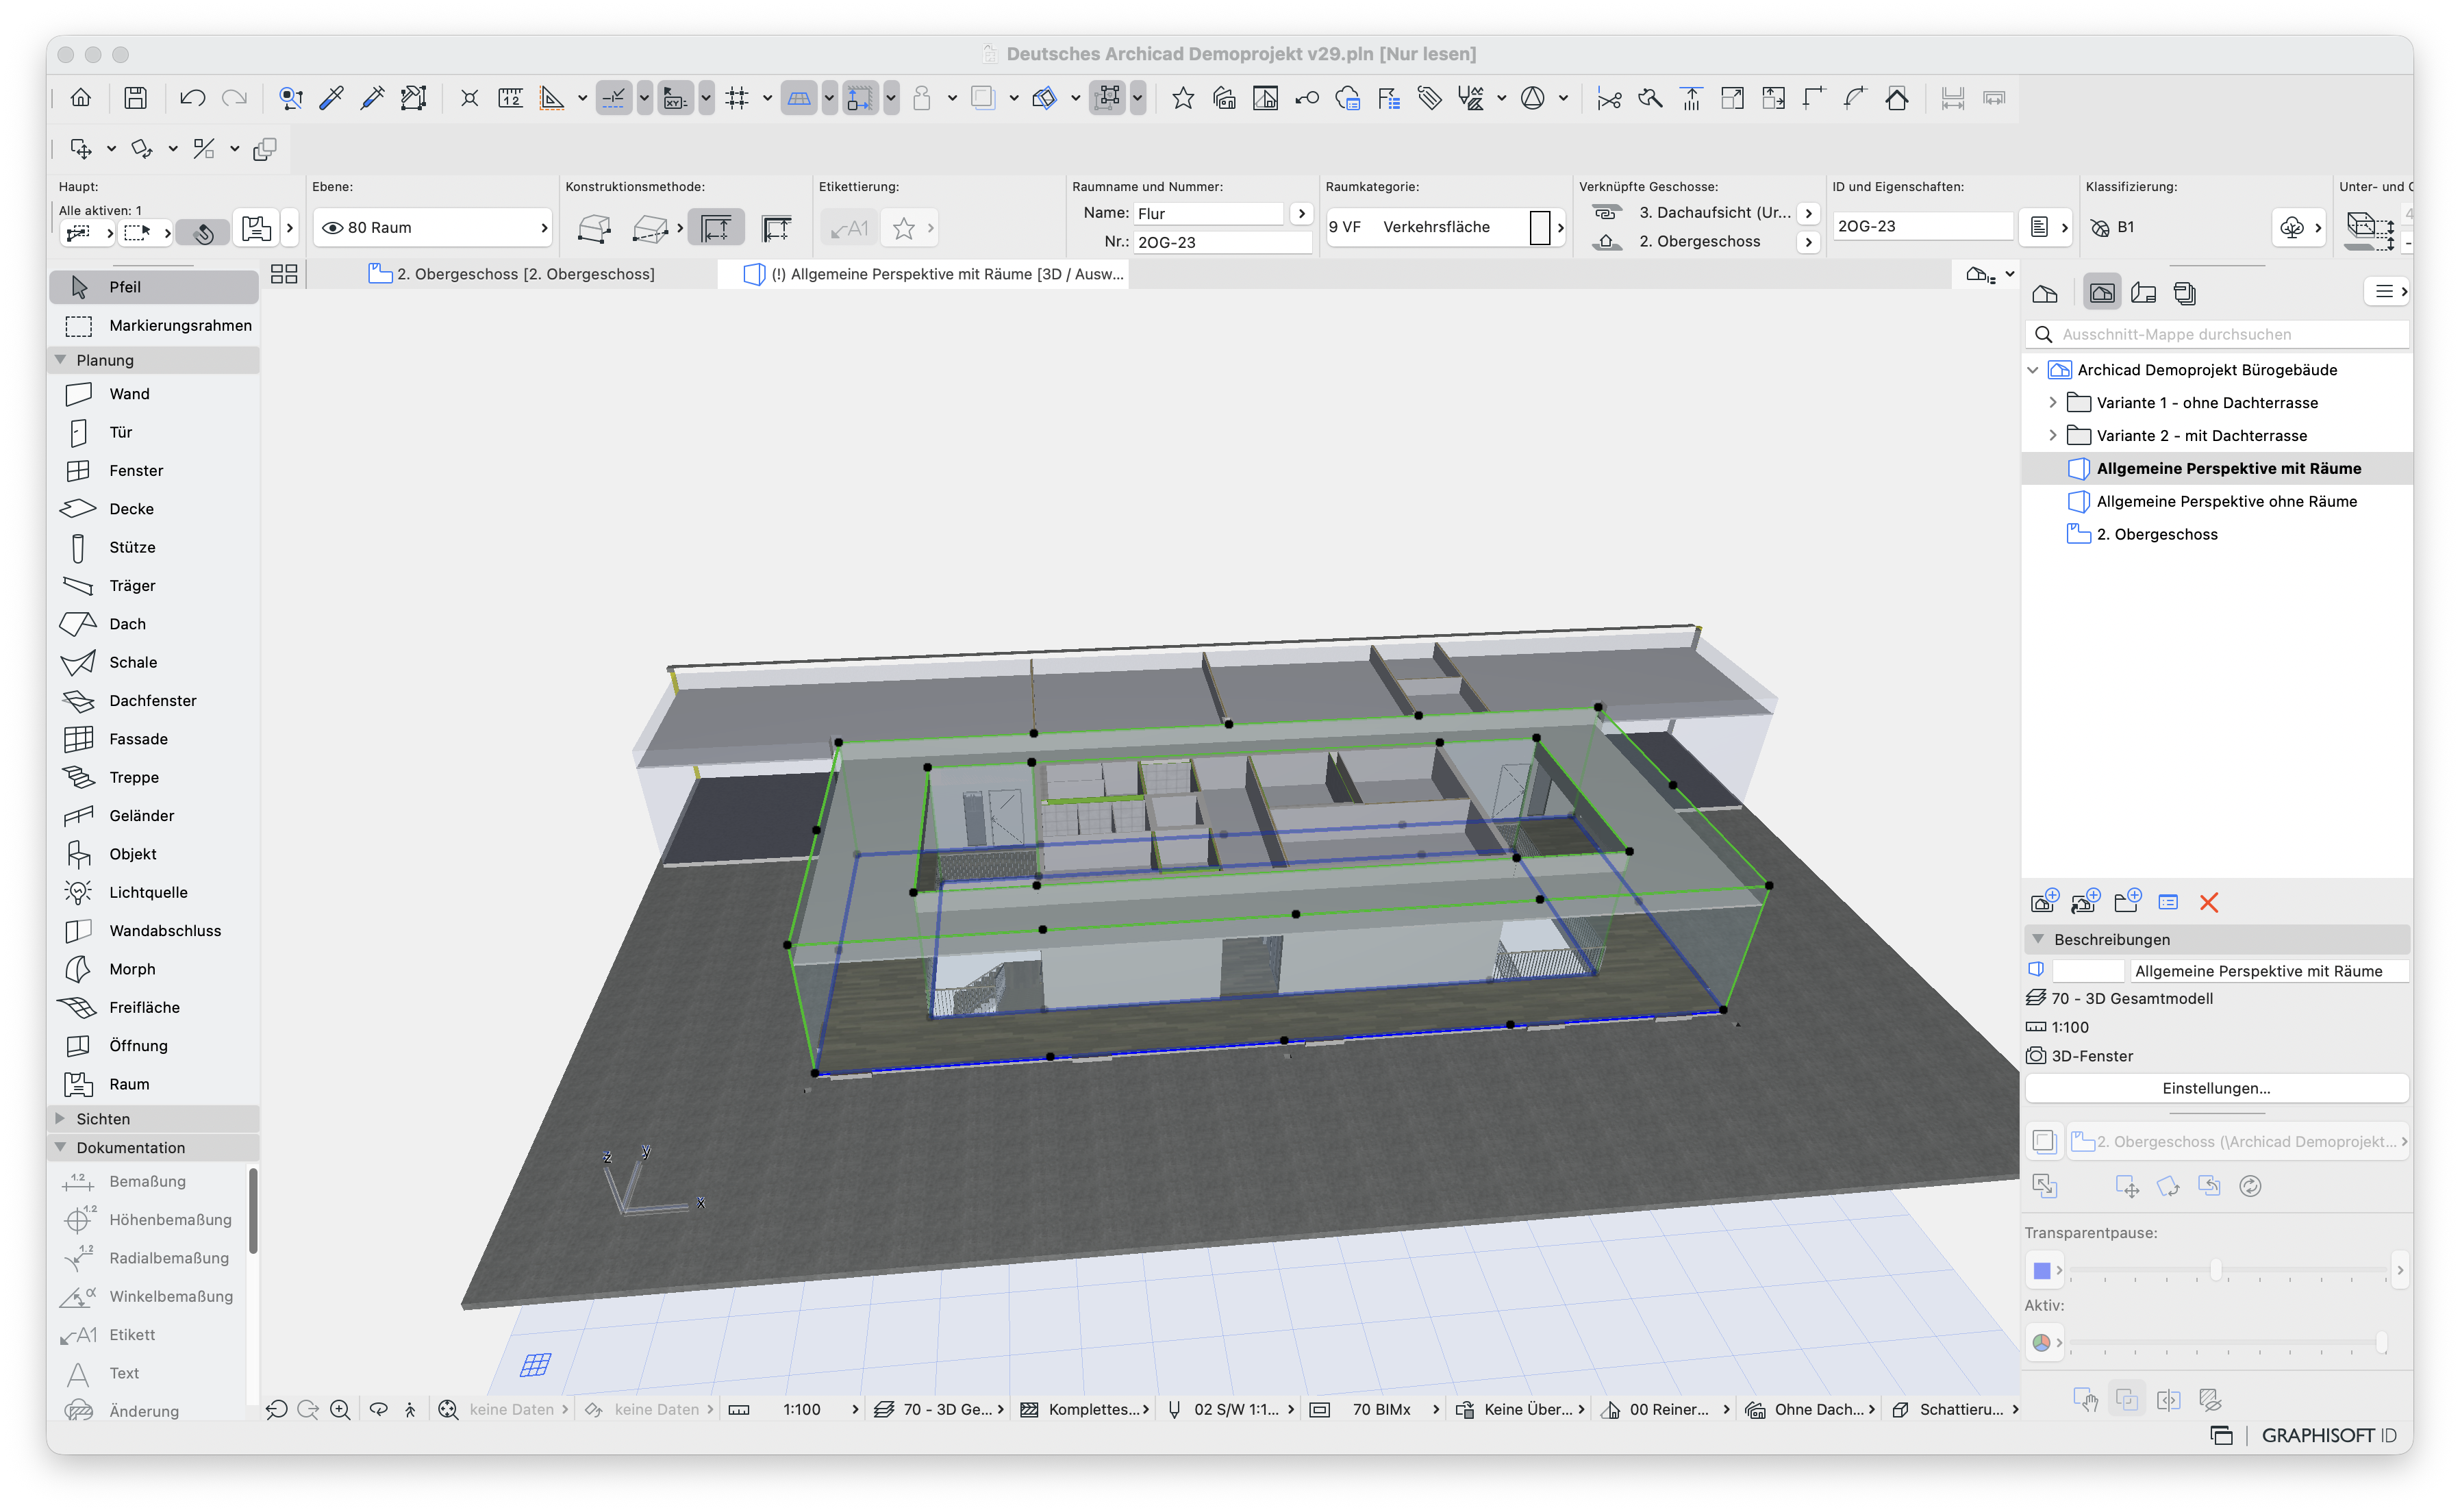
Task: Select the Treppe tool
Action: point(154,777)
